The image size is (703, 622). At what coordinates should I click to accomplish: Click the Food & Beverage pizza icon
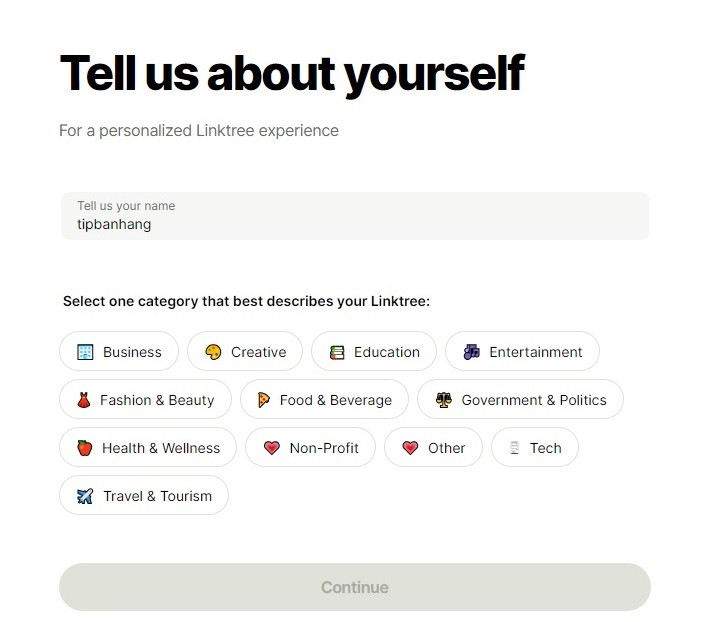tap(264, 400)
